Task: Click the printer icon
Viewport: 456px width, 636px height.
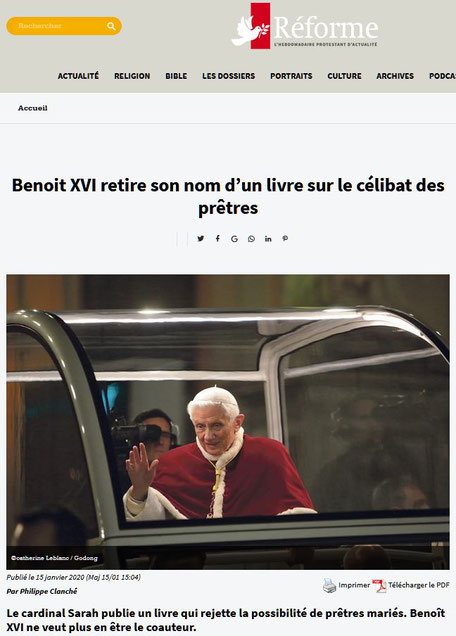Action: point(329,585)
